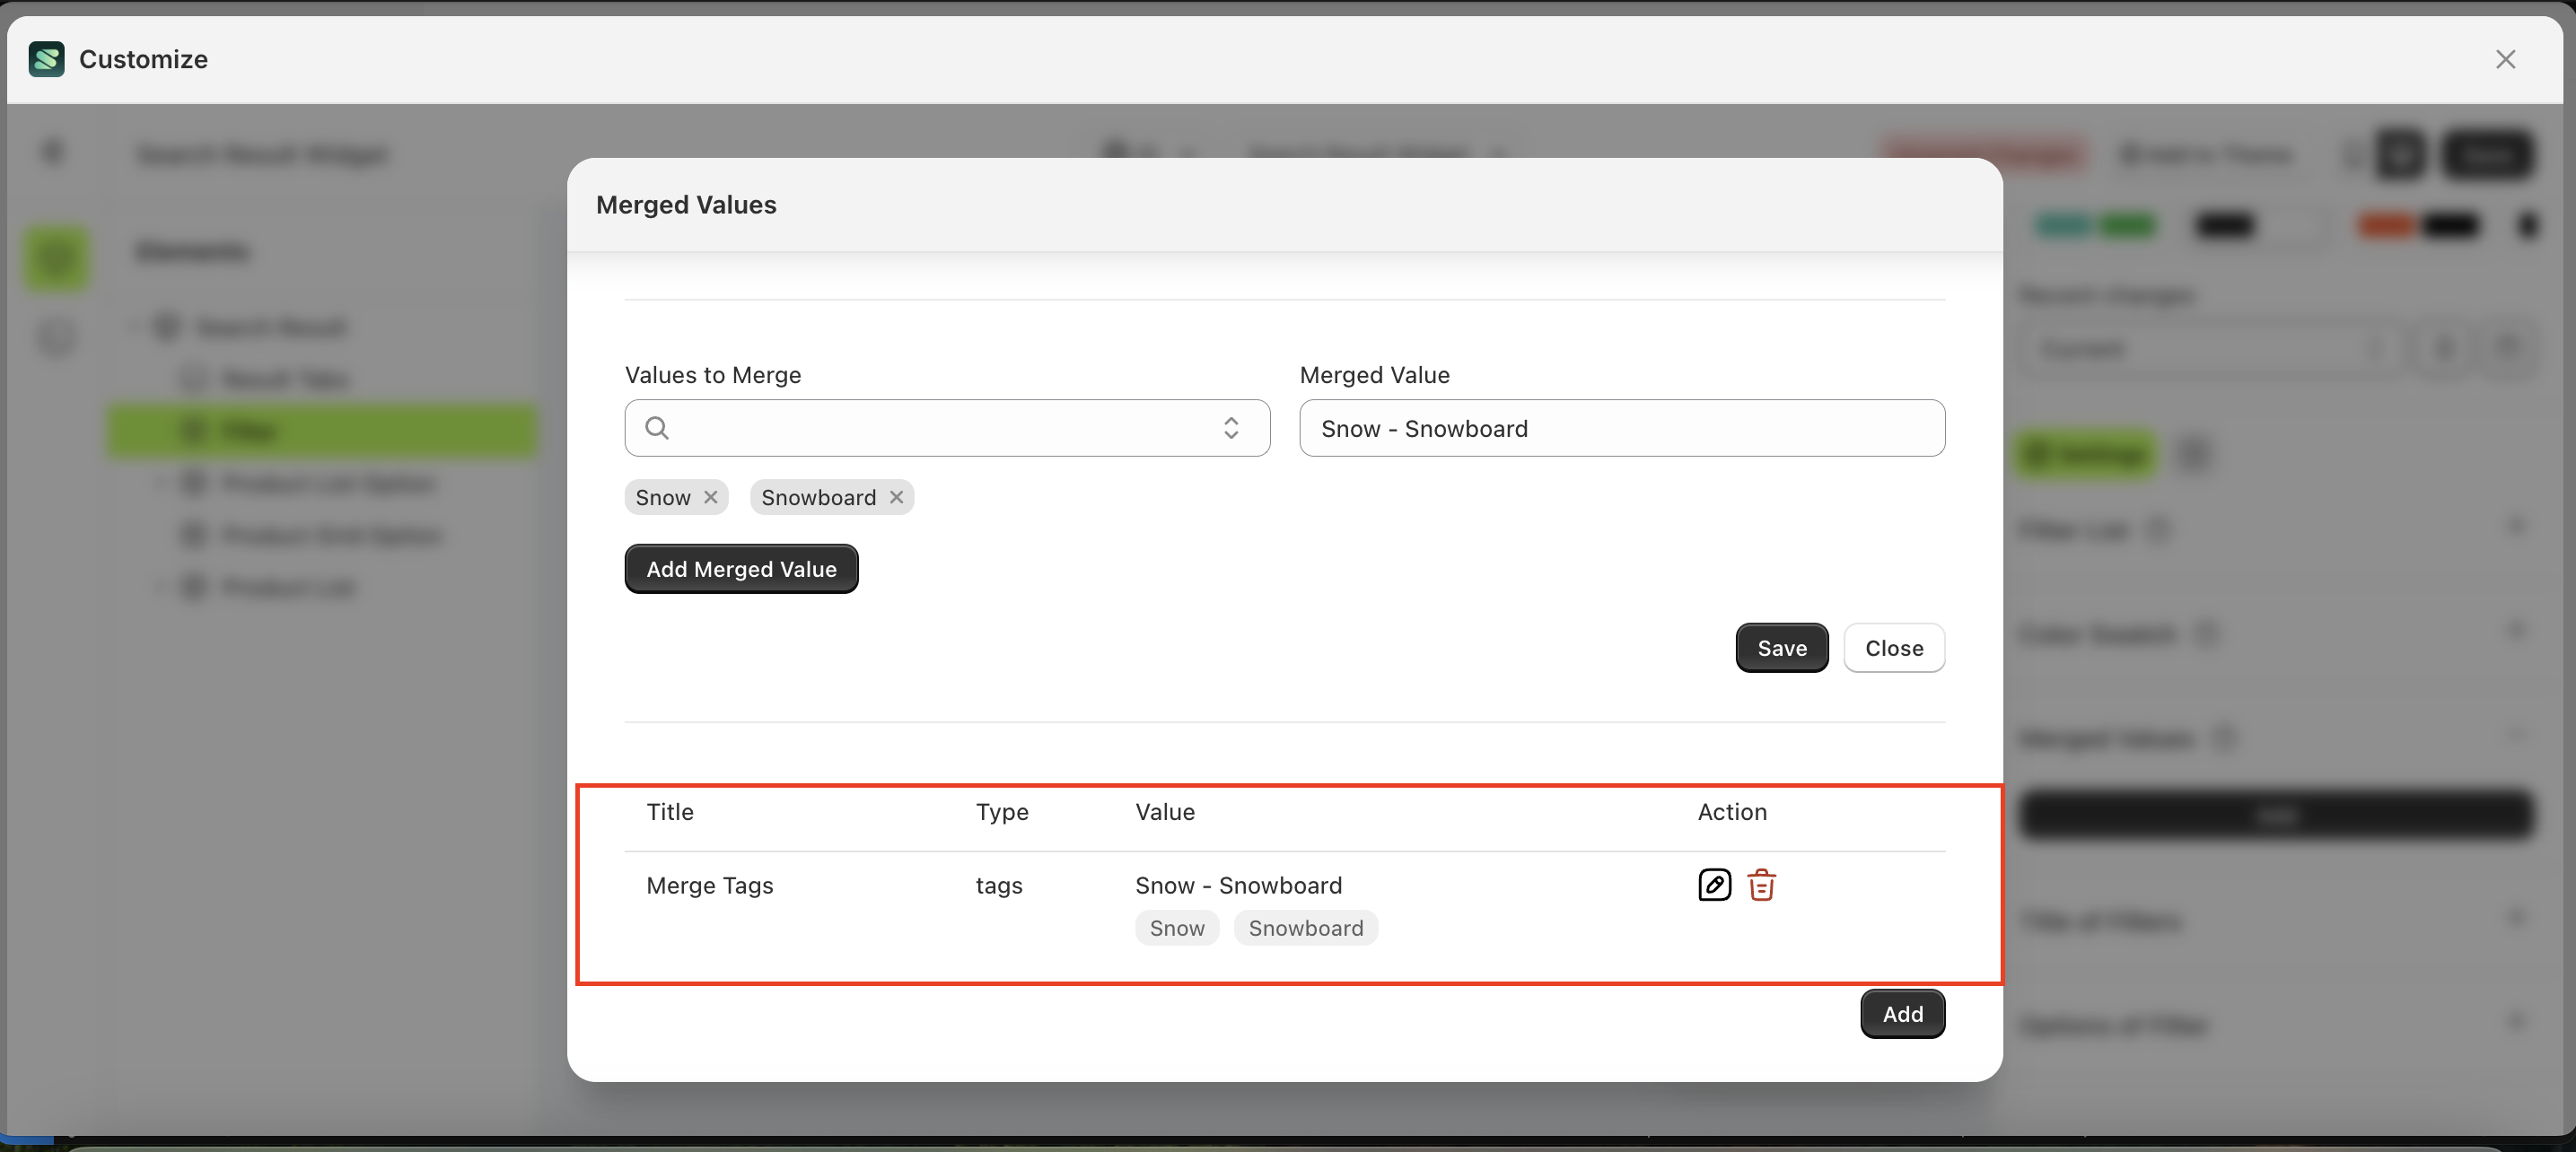2576x1152 pixels.
Task: Click the Merge Tags title cell
Action: (x=709, y=885)
